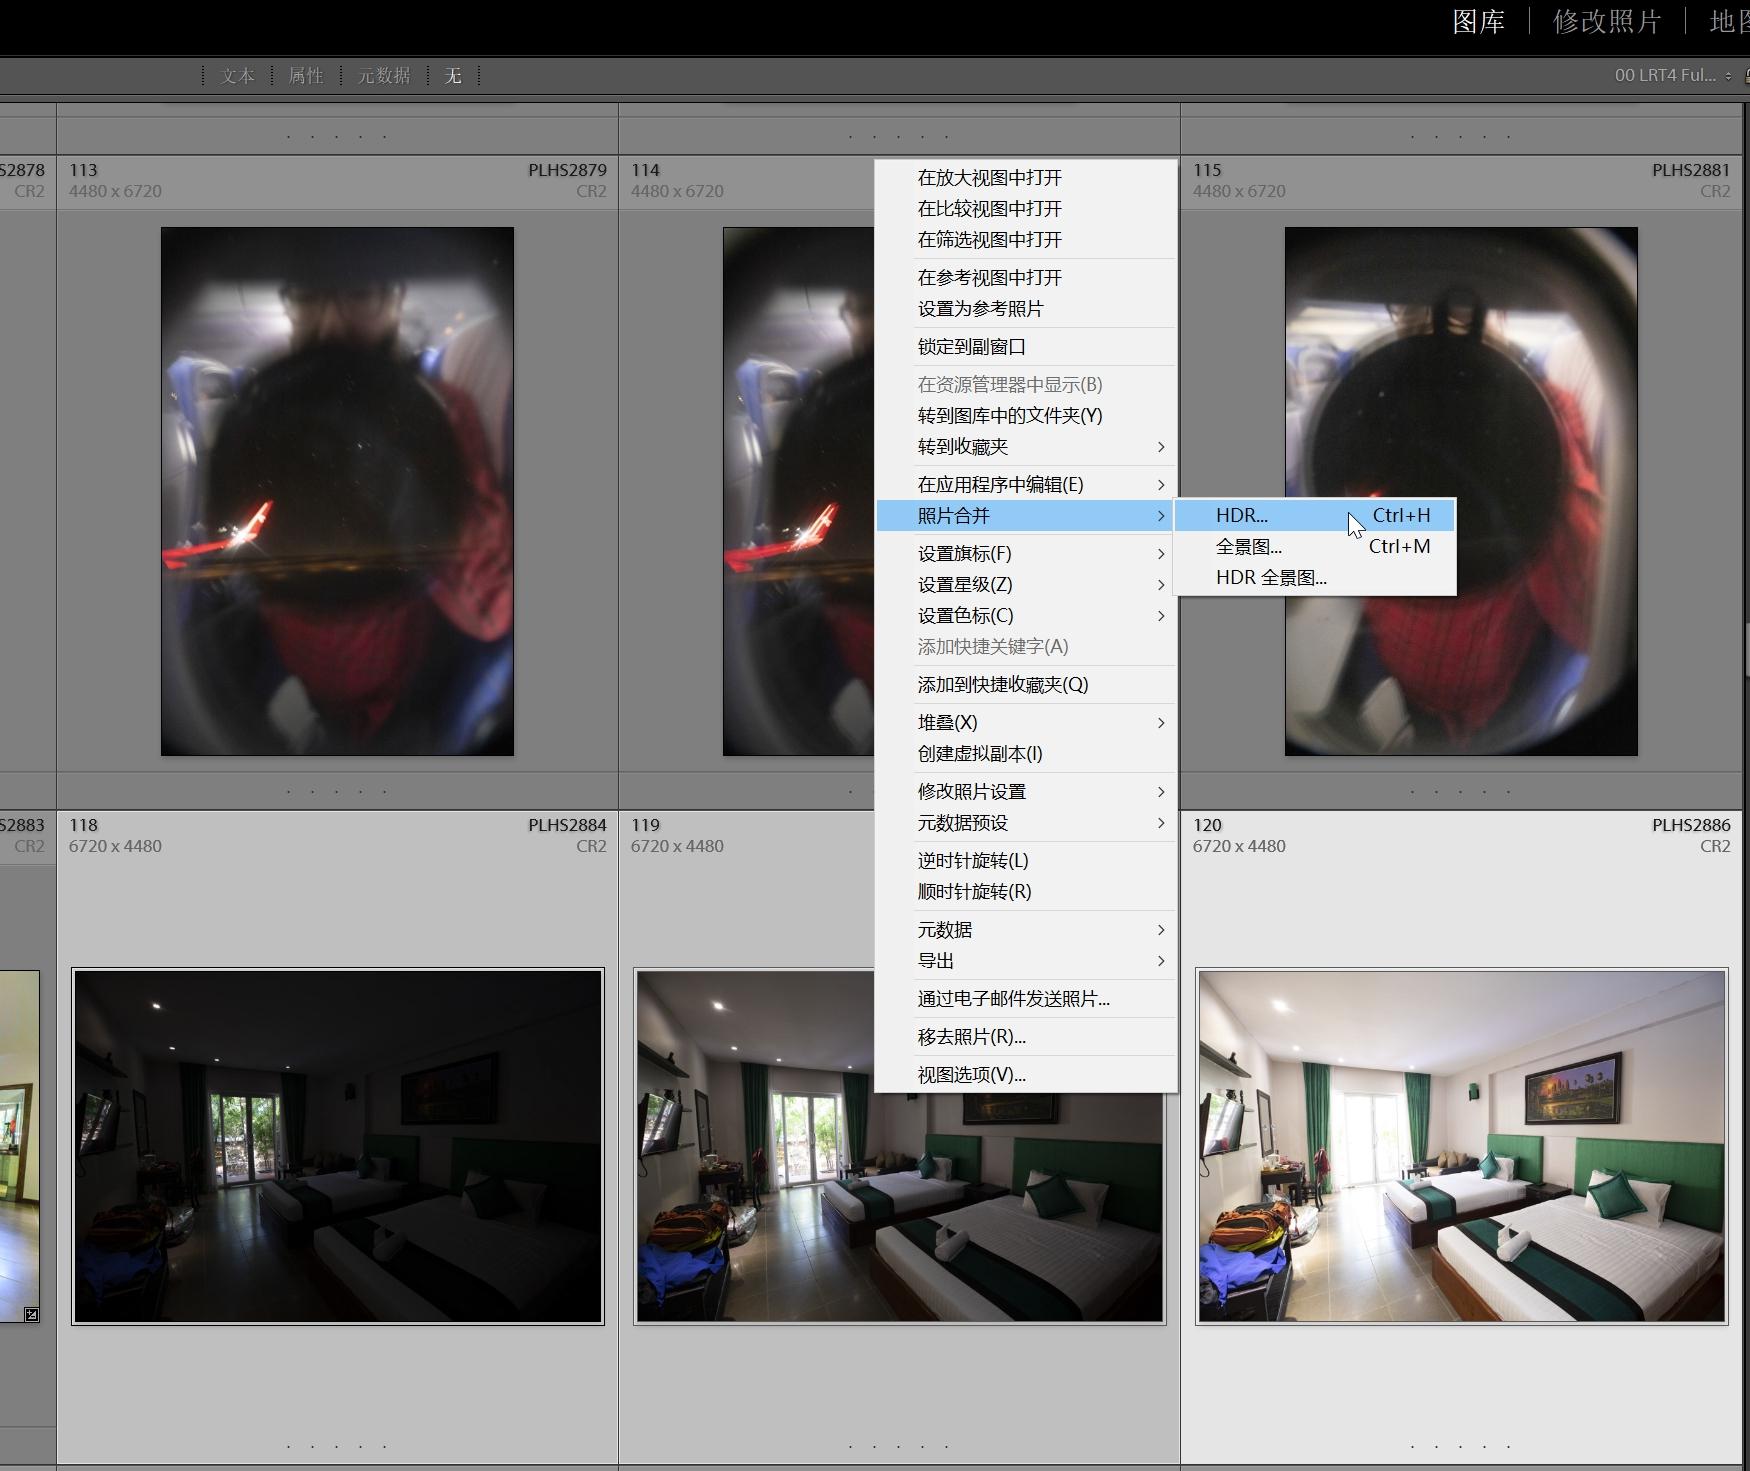Click rating dots under photo 115

pos(1461,792)
